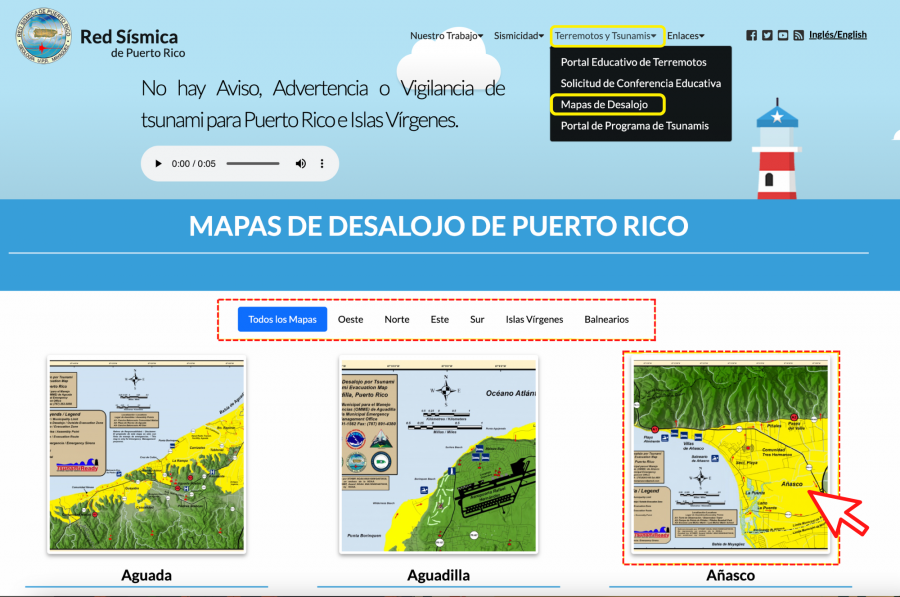
Task: Open Solicitud de Conferencia Educativa
Action: (640, 83)
